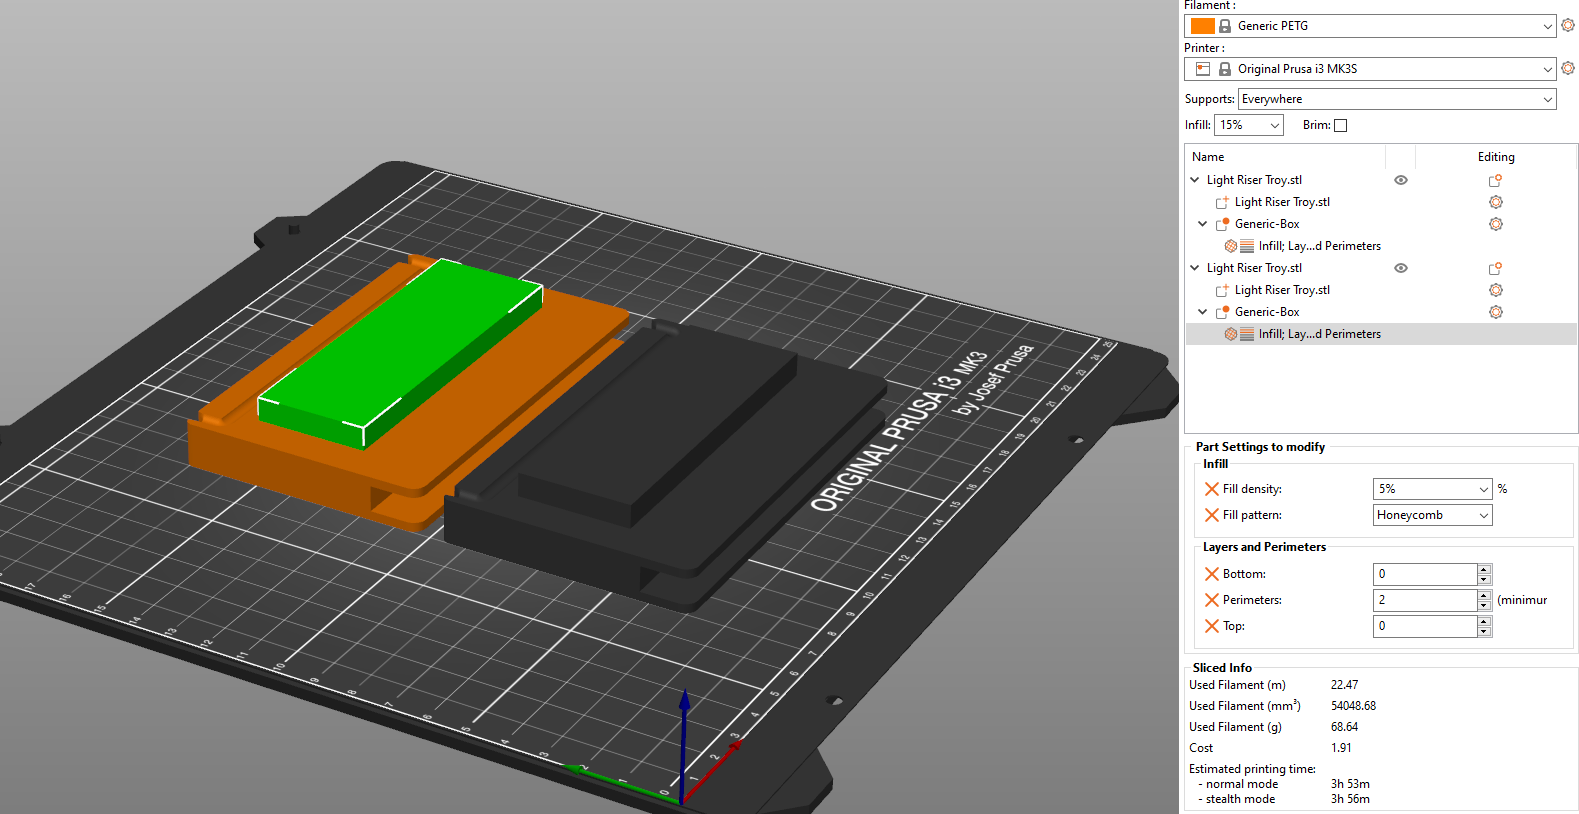Click the orange filament color swatch

(x=1203, y=26)
